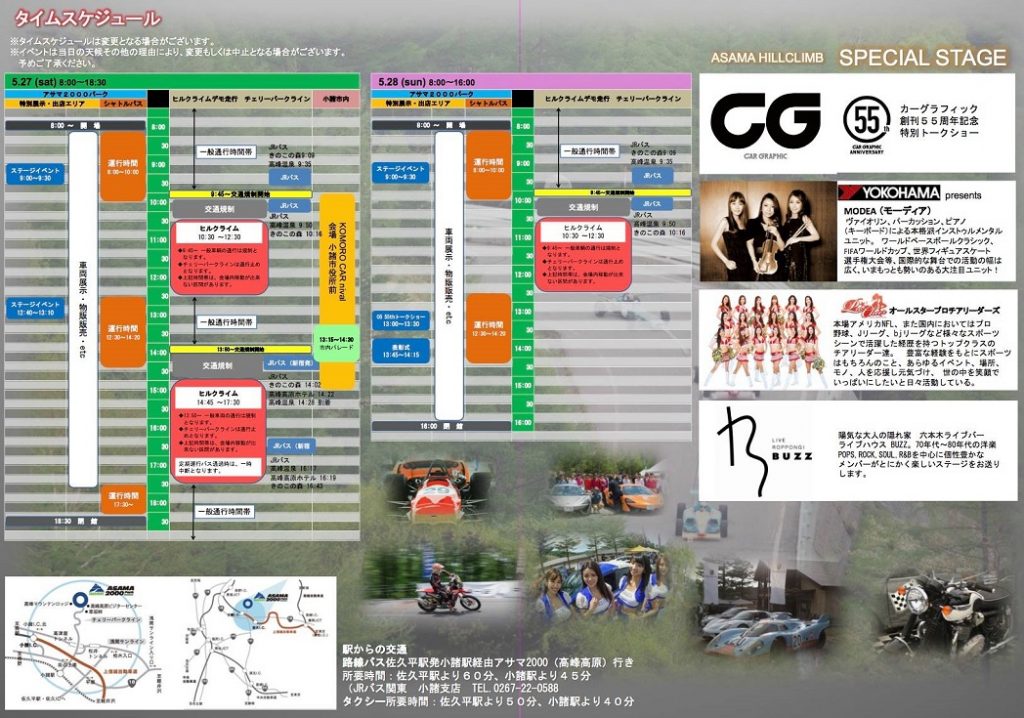The width and height of the screenshot is (1024, 718).
Task: Click Saturday's 一般通行時間帯 label near 8:30
Action: coord(226,152)
